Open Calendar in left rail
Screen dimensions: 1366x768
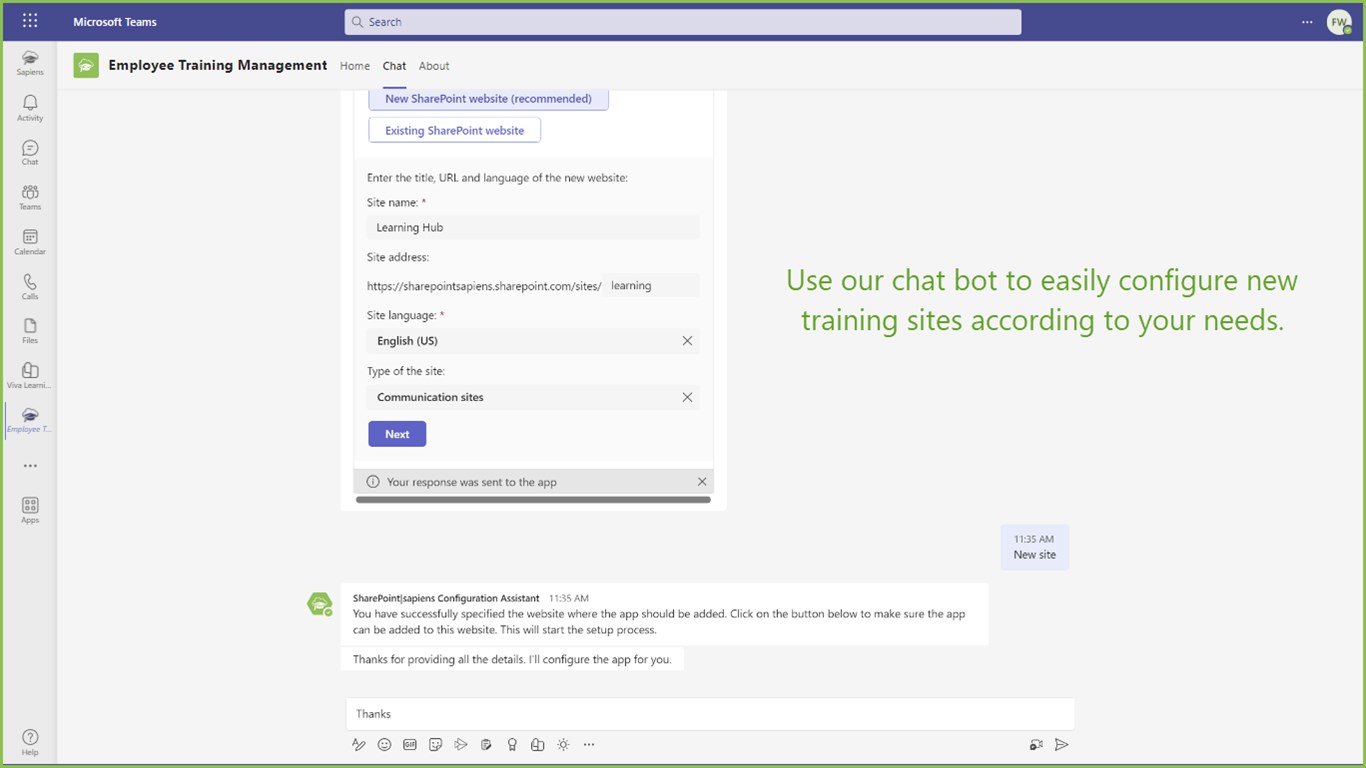pos(30,242)
